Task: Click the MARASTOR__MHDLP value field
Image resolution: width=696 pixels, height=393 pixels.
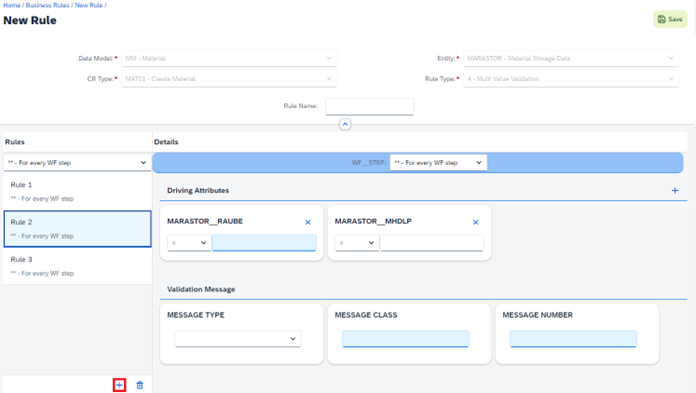Action: tap(432, 243)
